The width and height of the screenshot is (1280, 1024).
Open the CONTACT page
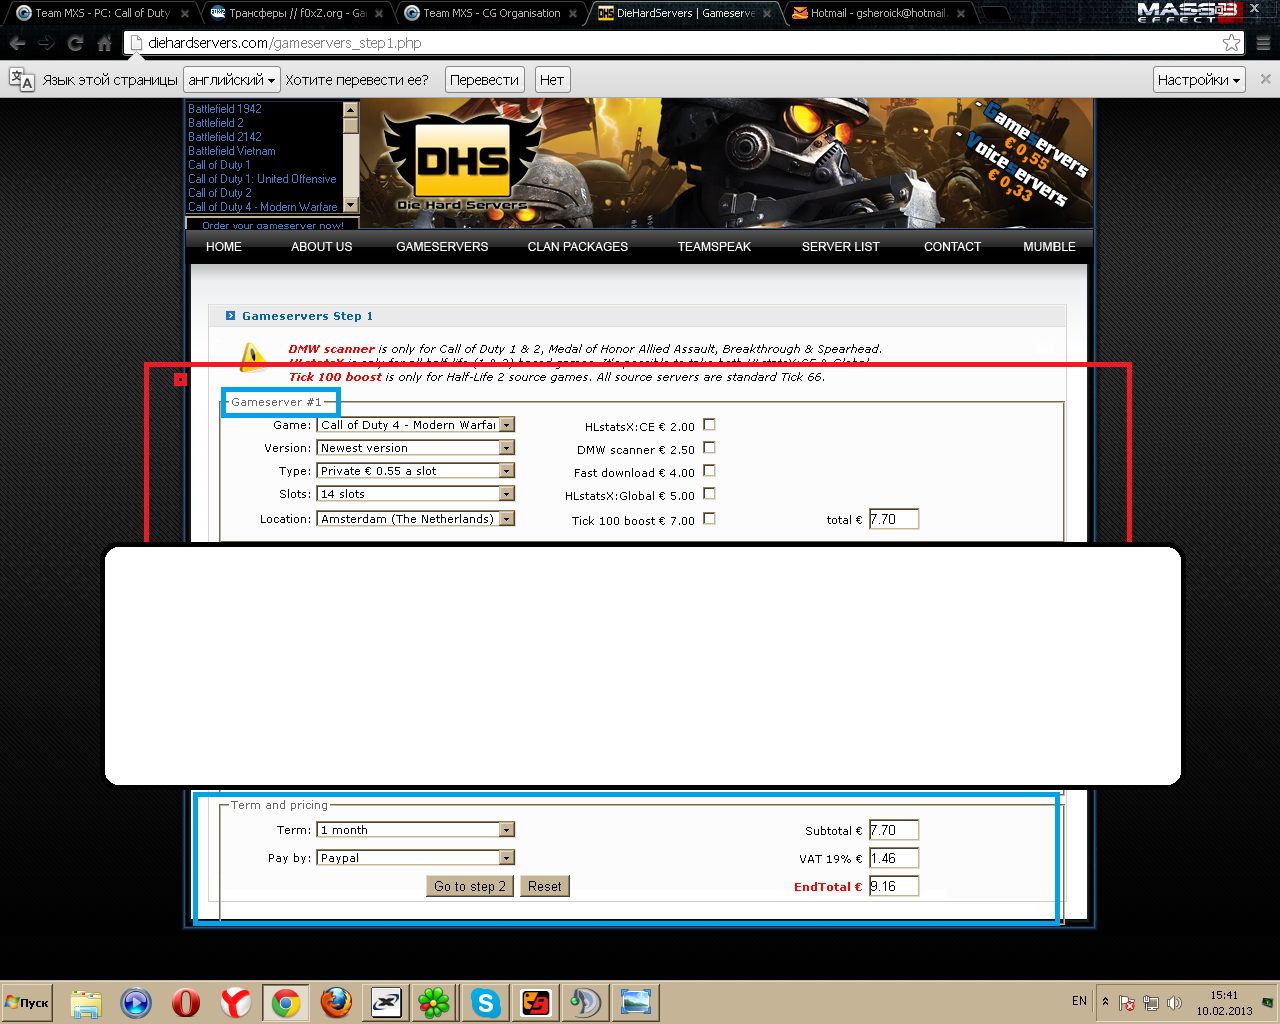tap(953, 247)
